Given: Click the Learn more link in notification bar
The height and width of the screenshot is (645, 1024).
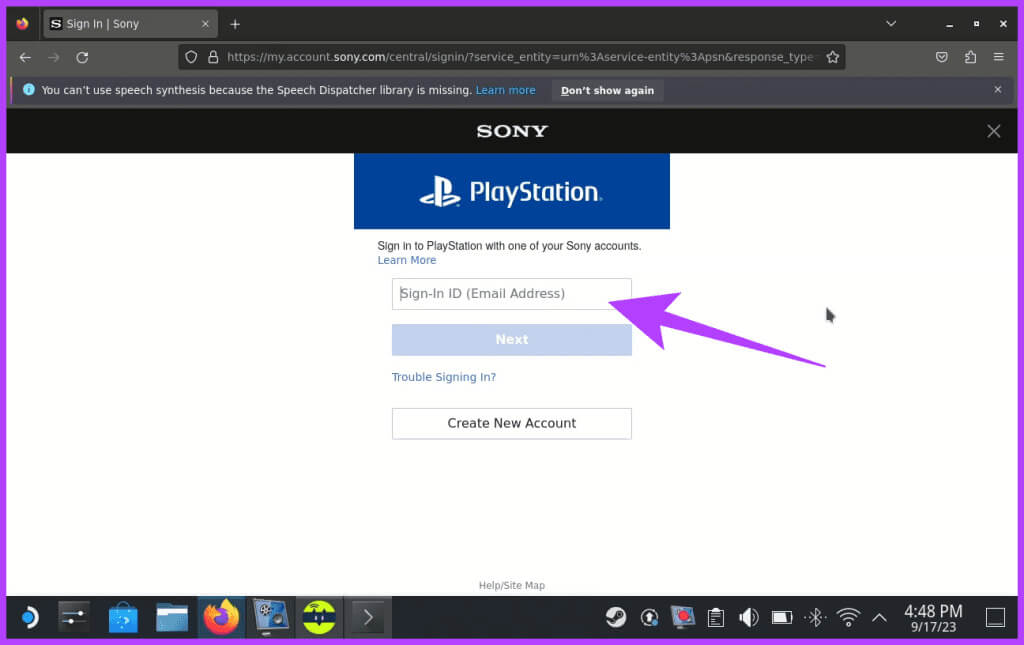Looking at the screenshot, I should click(505, 90).
